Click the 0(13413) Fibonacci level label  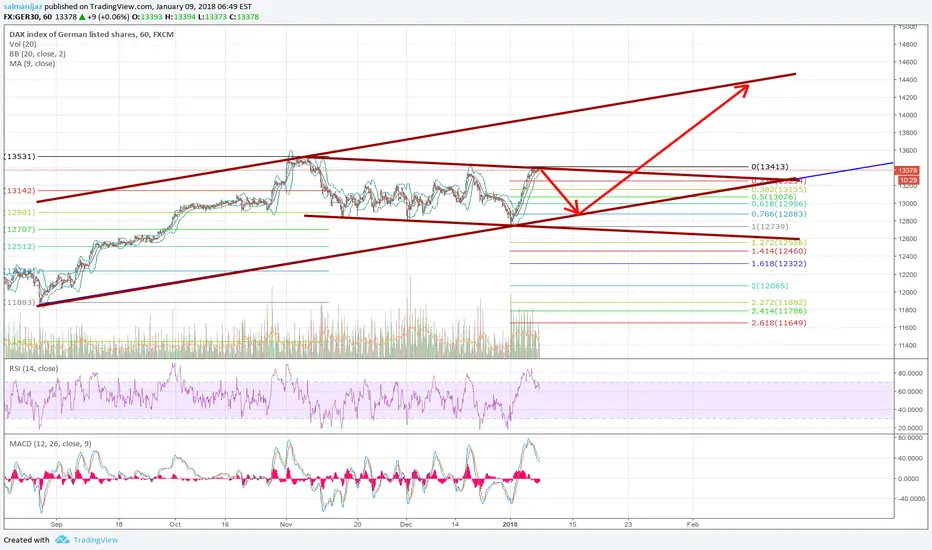pos(770,167)
